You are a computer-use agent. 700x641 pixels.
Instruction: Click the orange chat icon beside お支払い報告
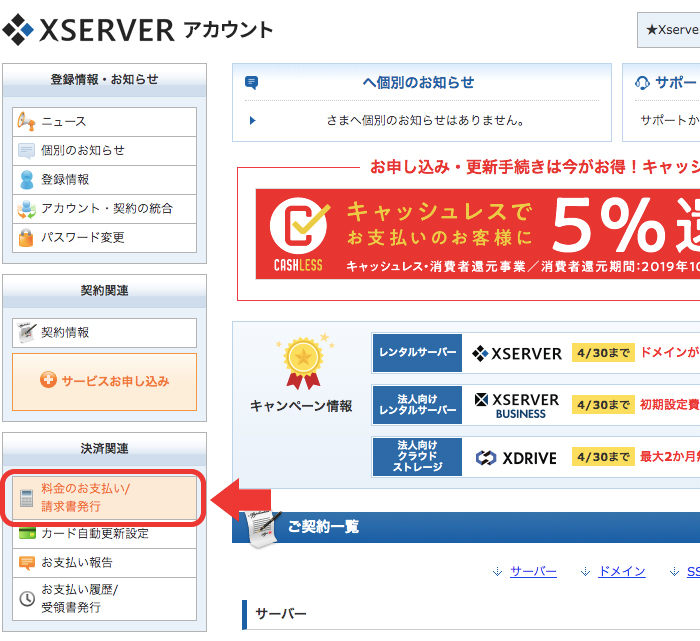[27, 563]
